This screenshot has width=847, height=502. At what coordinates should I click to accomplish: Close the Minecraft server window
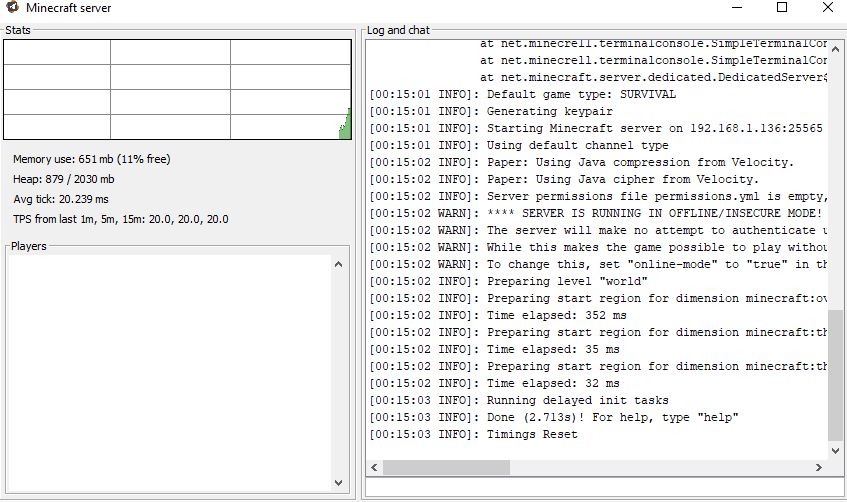click(x=828, y=8)
